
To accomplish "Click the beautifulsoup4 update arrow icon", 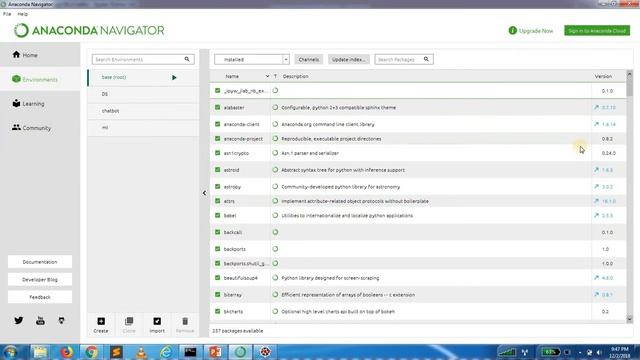I will 596,278.
